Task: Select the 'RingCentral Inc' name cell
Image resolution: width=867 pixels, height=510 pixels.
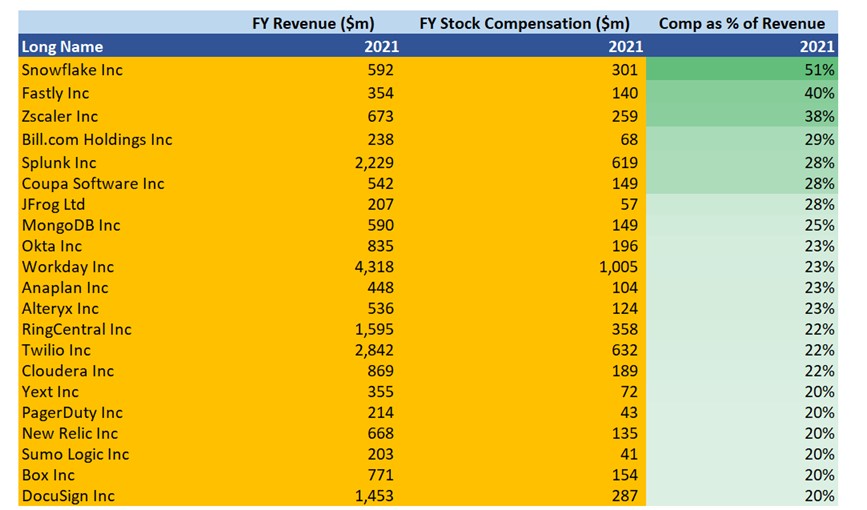Action: (76, 329)
